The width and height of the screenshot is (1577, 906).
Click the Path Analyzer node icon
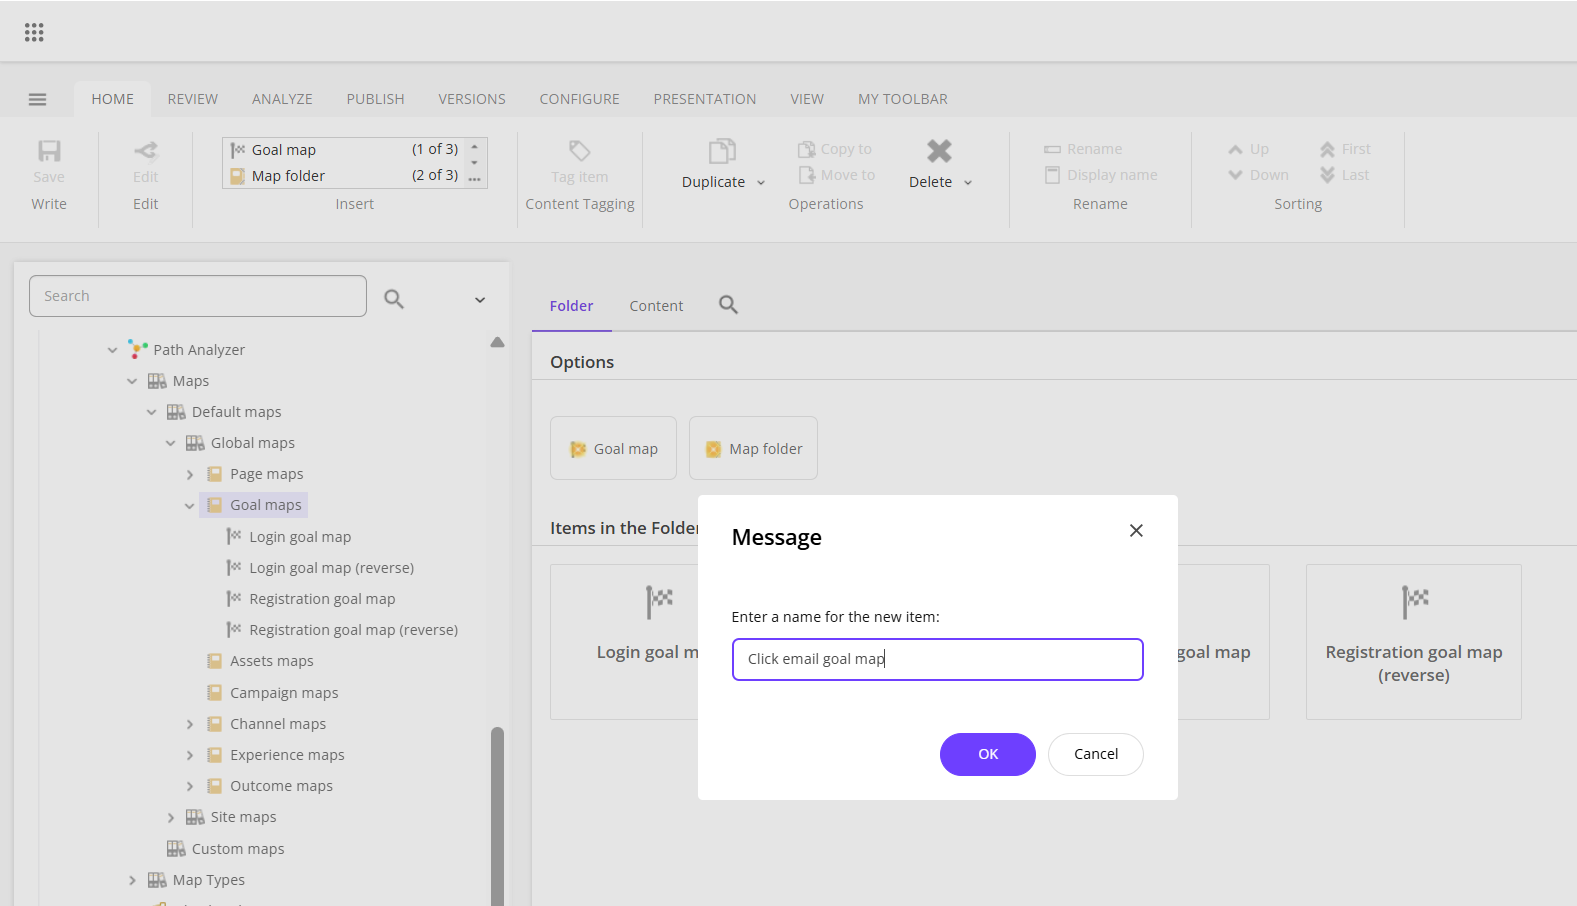click(138, 349)
